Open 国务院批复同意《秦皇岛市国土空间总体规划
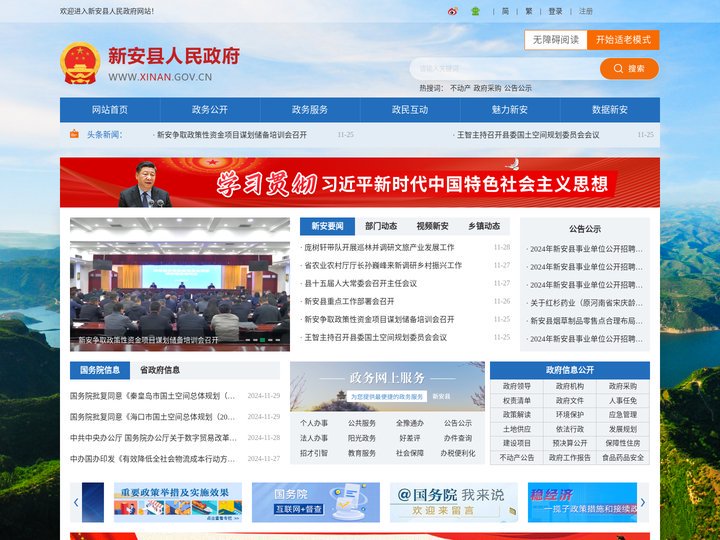This screenshot has width=720, height=540. (153, 396)
